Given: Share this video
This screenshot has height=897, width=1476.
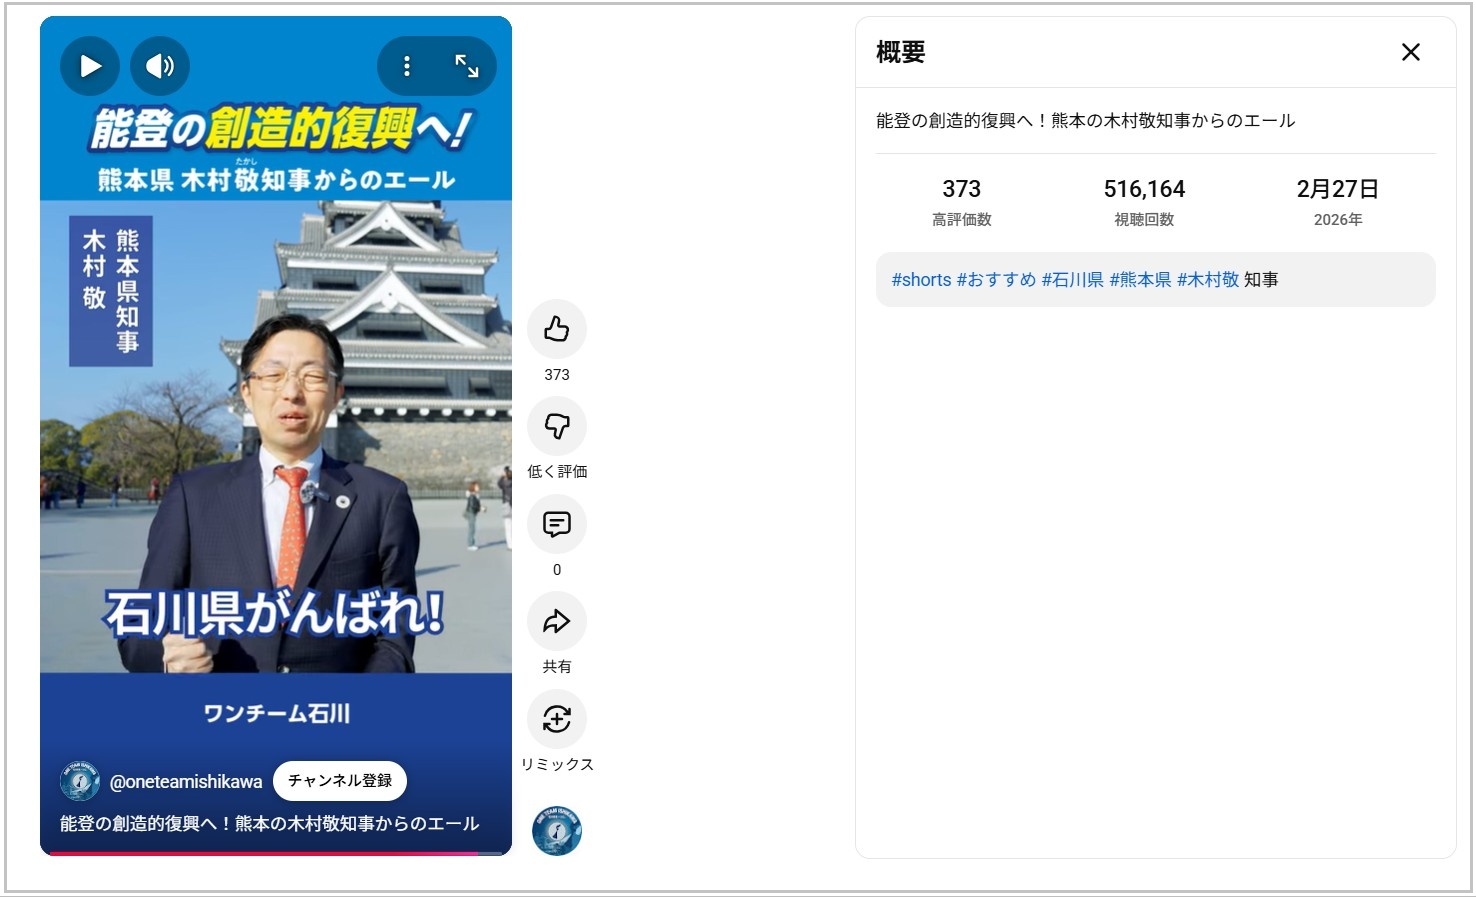Looking at the screenshot, I should point(557,621).
